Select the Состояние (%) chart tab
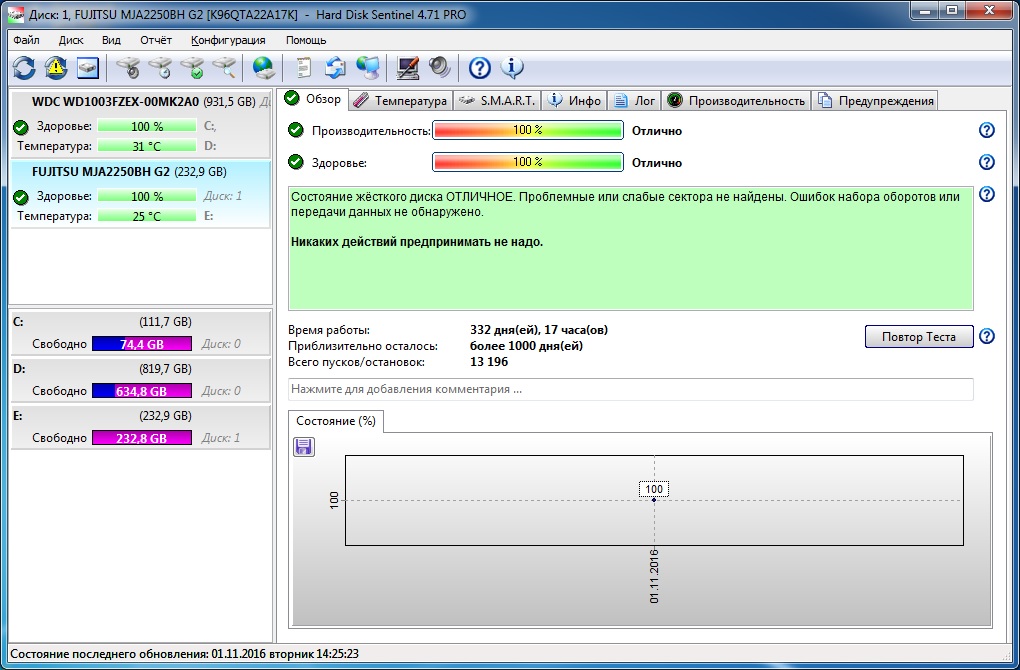This screenshot has height=670, width=1020. click(336, 421)
